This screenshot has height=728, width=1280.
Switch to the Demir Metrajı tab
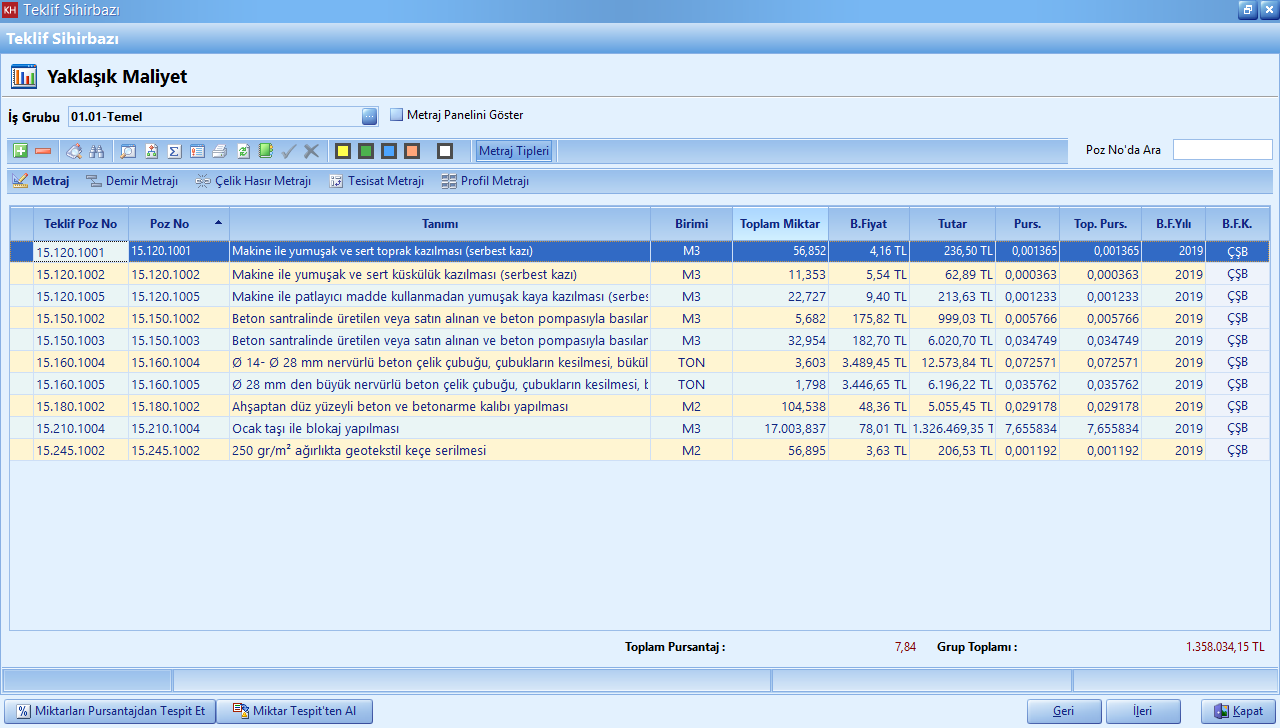click(132, 181)
